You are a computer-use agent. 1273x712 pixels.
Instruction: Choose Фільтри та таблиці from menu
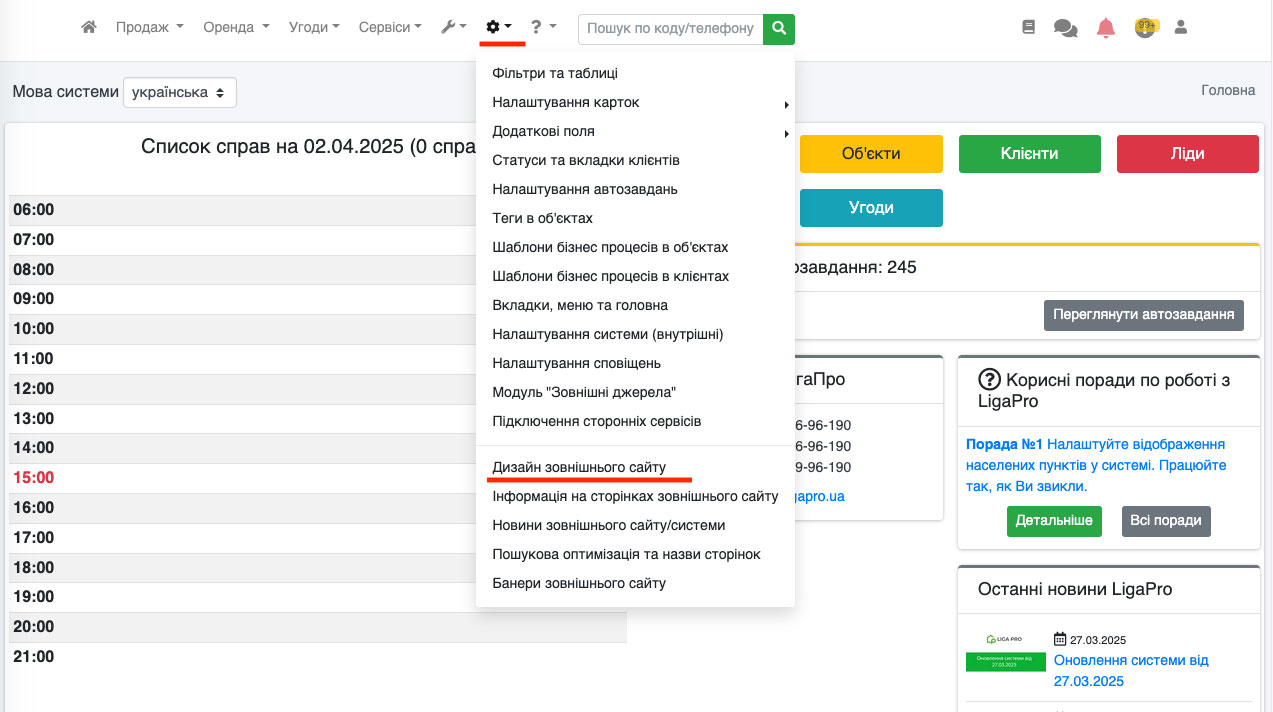click(x=555, y=73)
